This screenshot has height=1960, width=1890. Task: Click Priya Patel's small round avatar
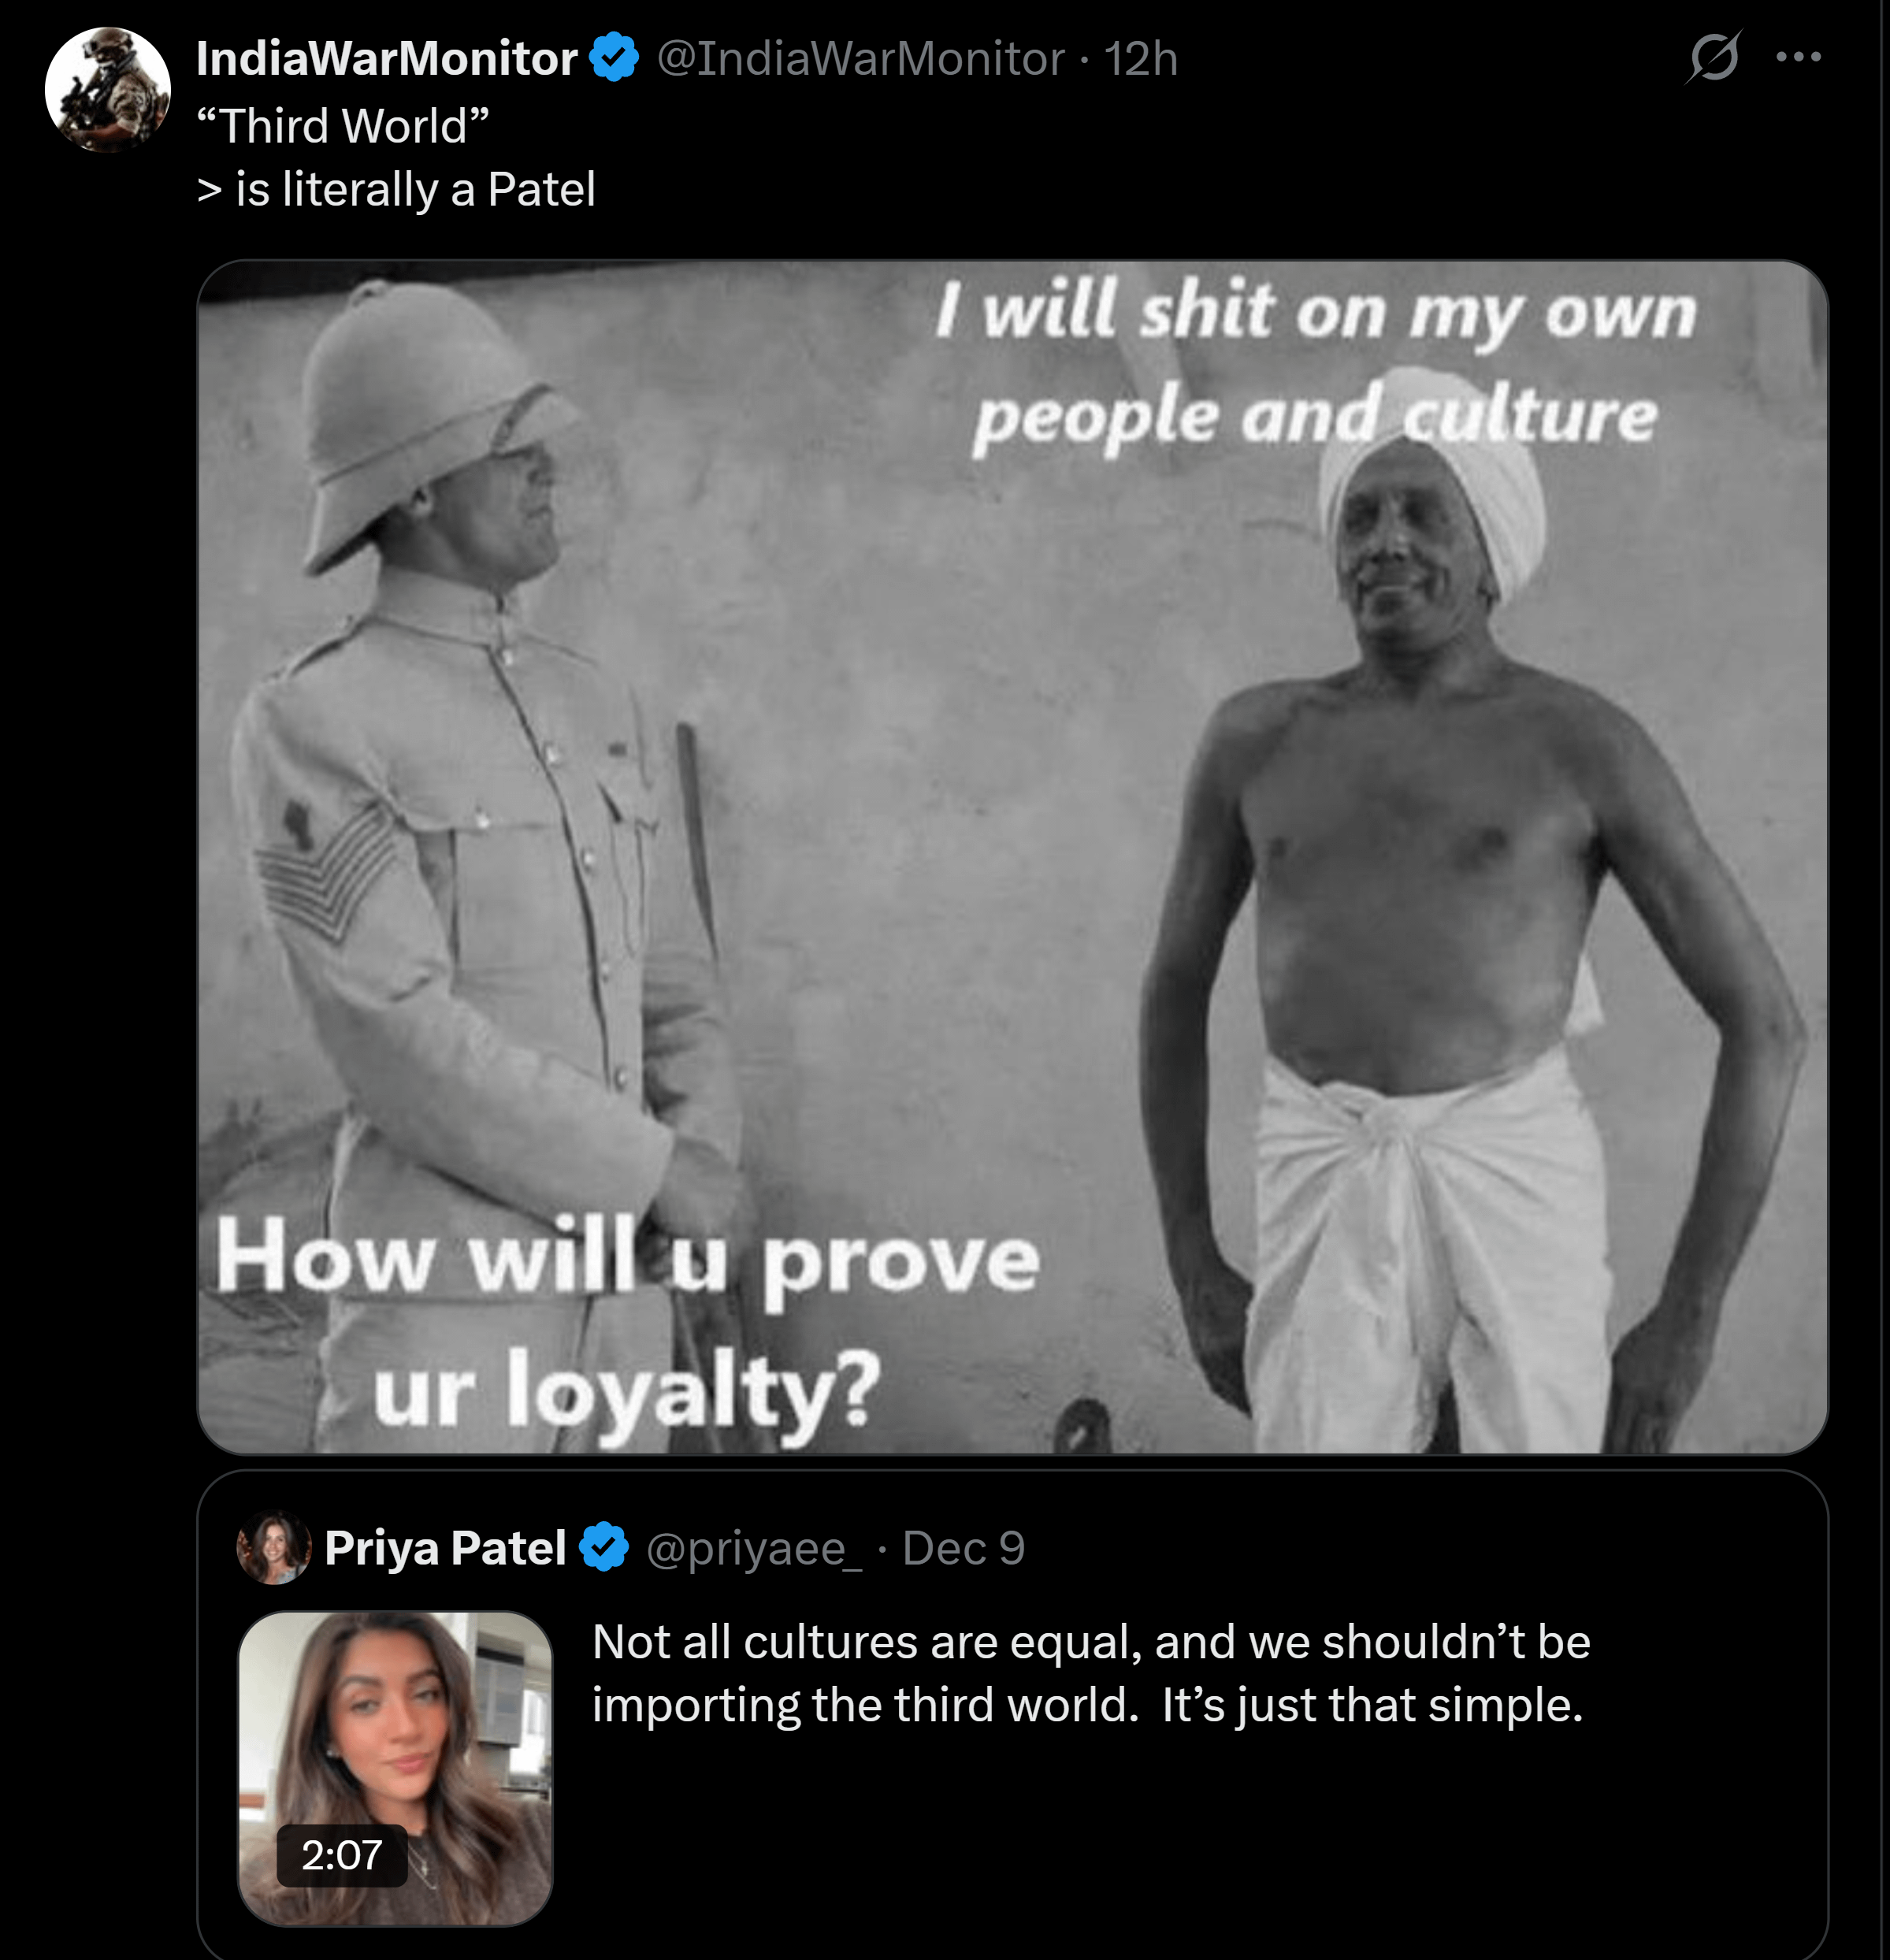tap(273, 1547)
